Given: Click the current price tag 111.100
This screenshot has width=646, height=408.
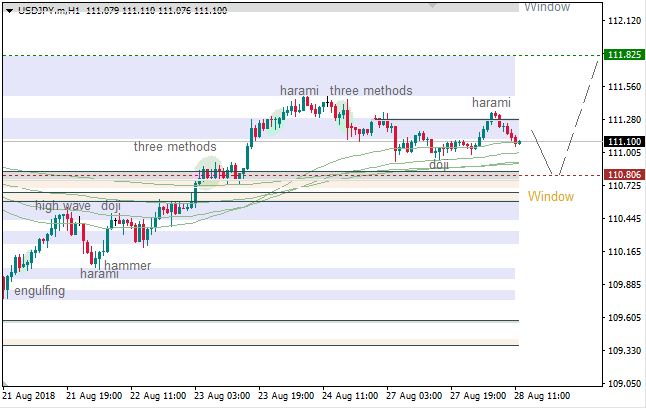Looking at the screenshot, I should coord(624,142).
